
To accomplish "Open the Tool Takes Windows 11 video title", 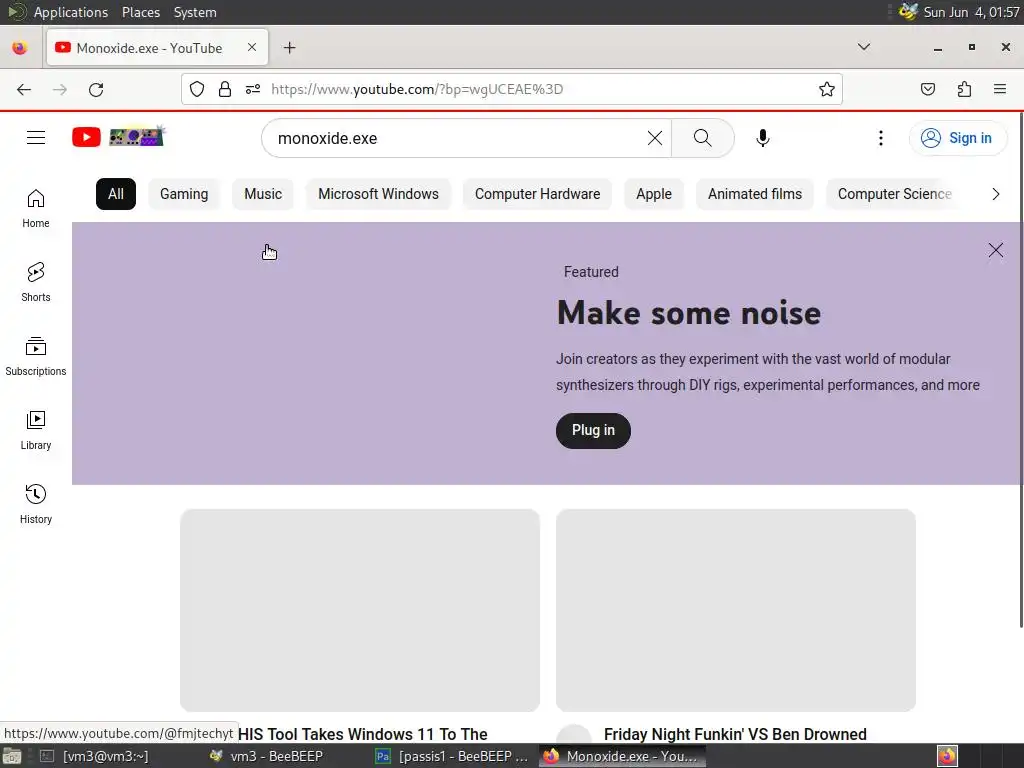I will pos(362,734).
